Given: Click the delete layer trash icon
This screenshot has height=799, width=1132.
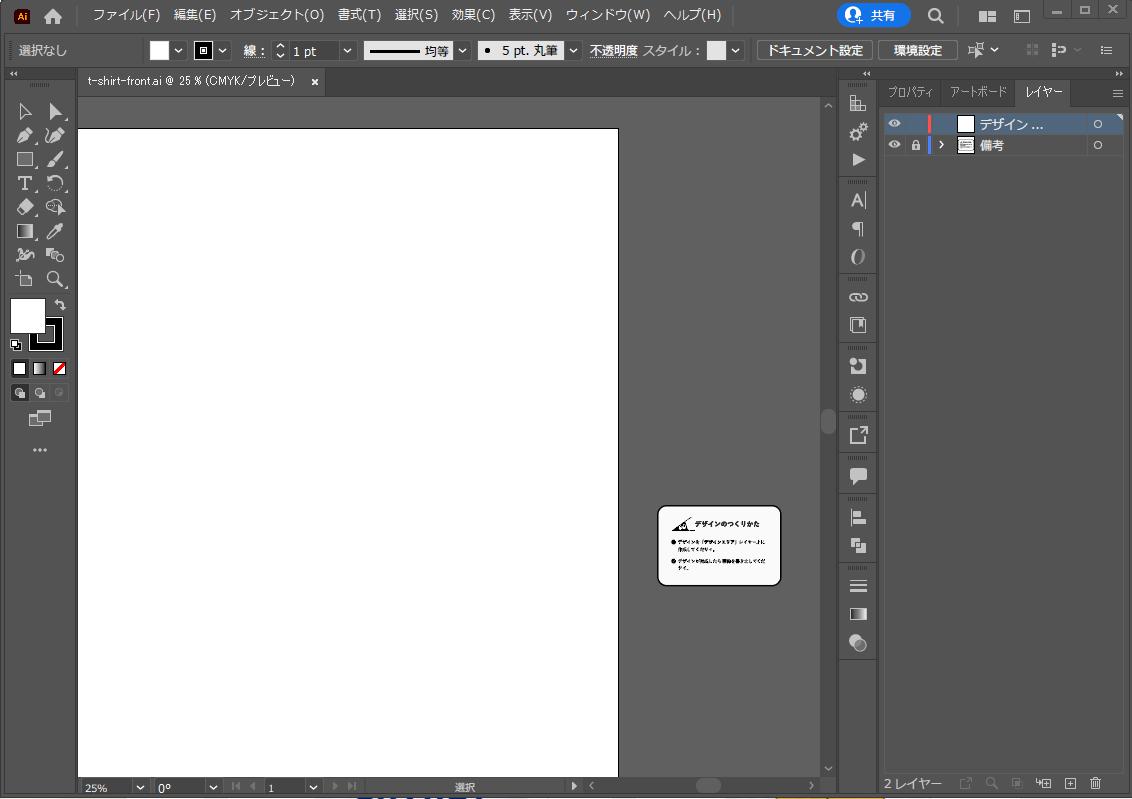Looking at the screenshot, I should point(1095,784).
